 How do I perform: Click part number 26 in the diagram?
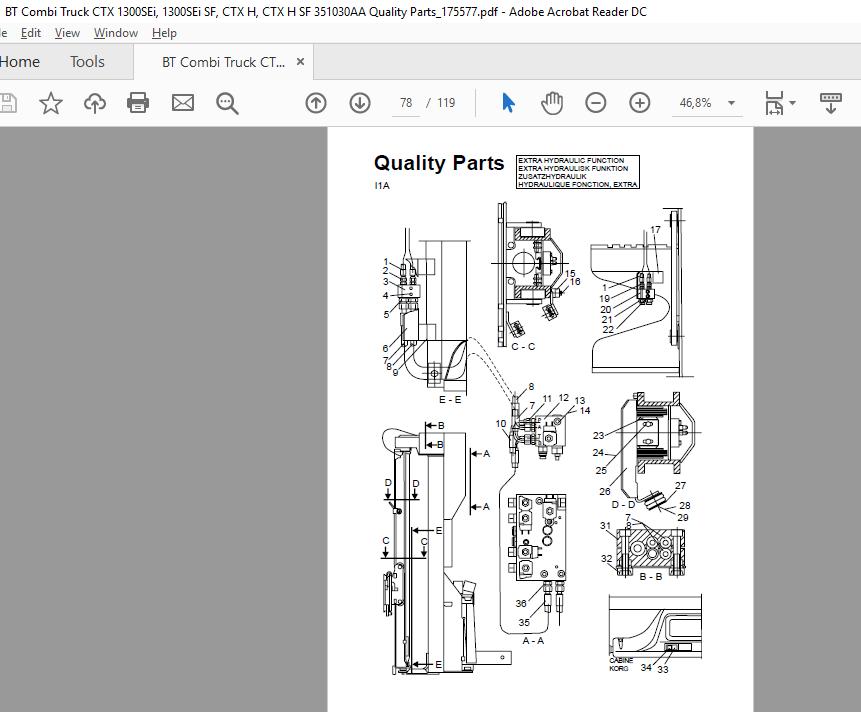(x=605, y=491)
